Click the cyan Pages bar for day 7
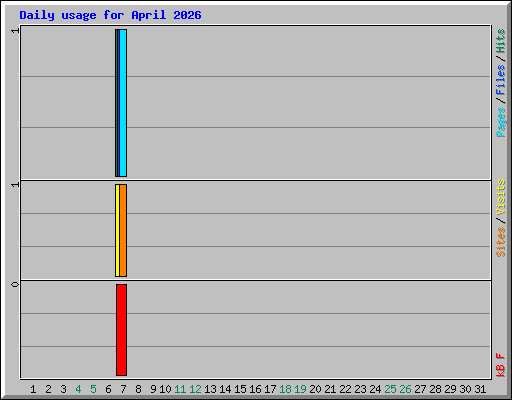This screenshot has height=400, width=512. (x=123, y=103)
